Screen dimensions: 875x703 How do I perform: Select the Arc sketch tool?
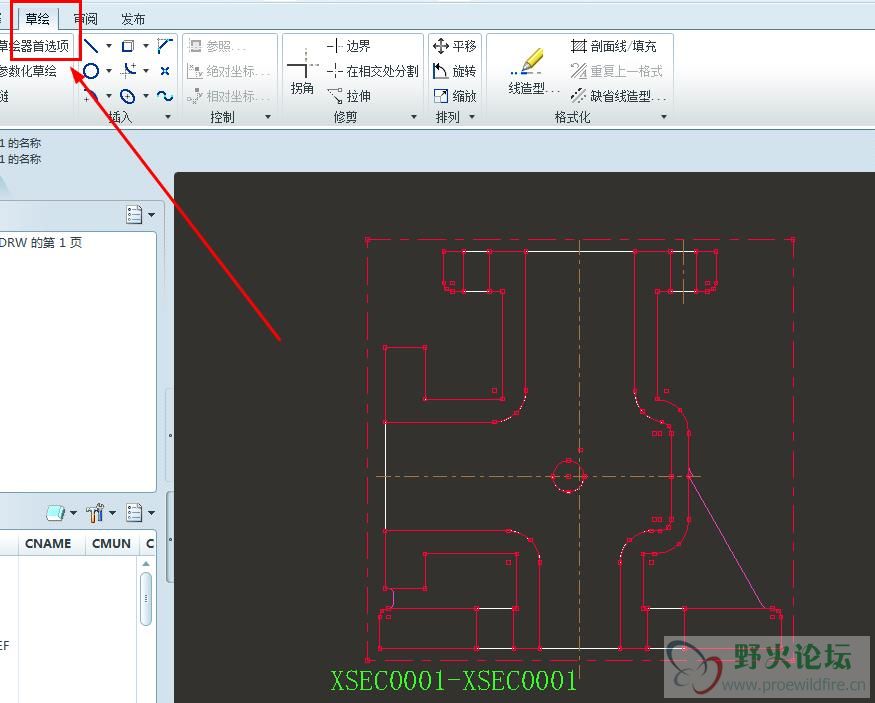click(x=91, y=96)
